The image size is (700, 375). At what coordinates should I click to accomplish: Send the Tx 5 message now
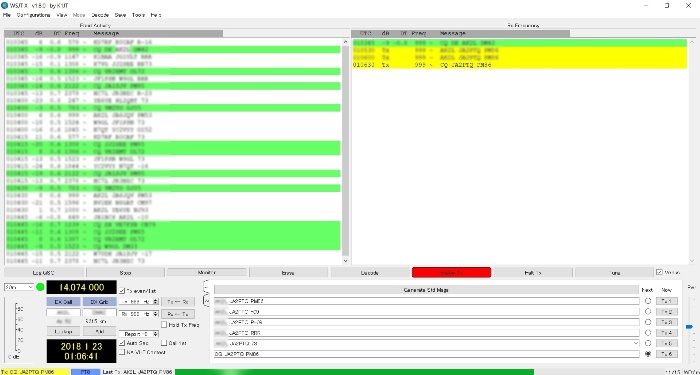click(667, 343)
